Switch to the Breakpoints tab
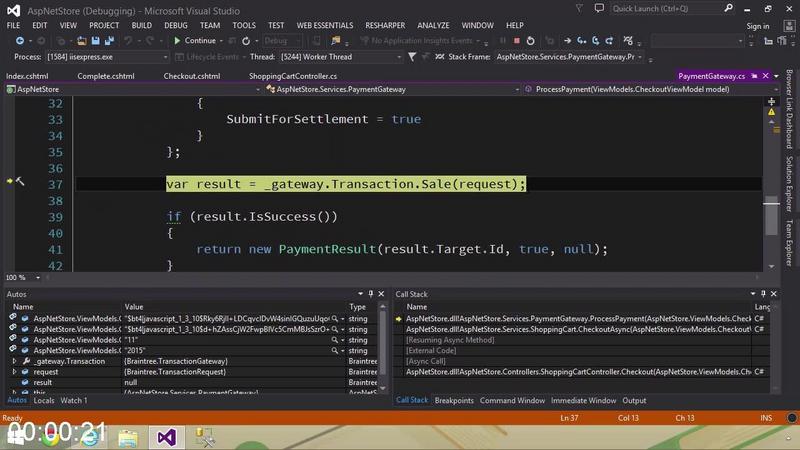800x450 pixels. 454,401
